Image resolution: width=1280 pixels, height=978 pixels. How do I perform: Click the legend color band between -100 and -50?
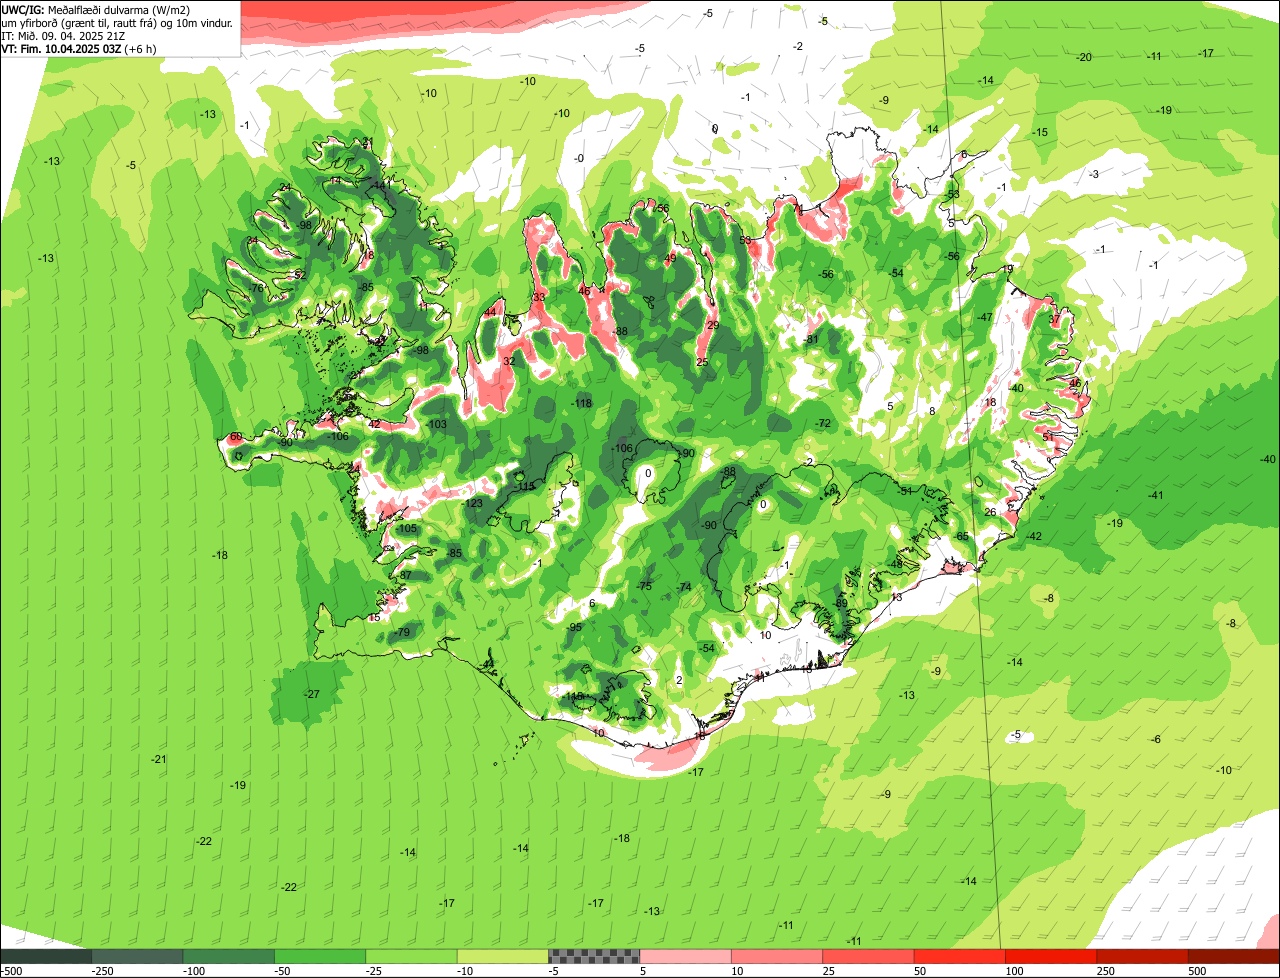[x=228, y=956]
